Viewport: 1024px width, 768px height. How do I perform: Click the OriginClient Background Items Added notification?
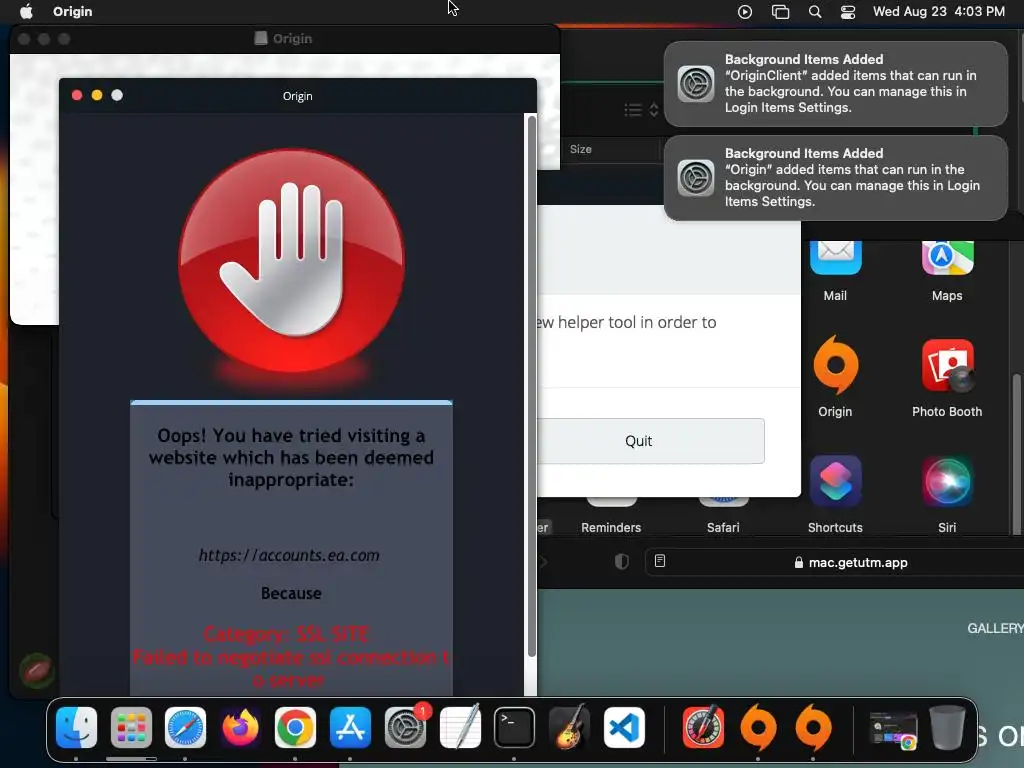click(x=835, y=84)
